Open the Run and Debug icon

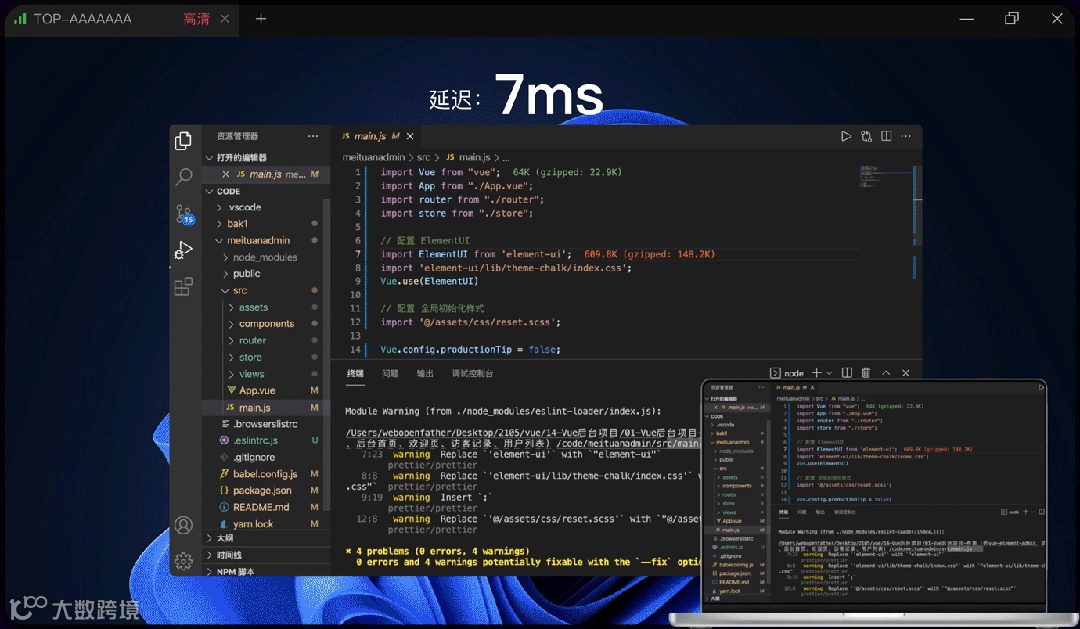183,250
